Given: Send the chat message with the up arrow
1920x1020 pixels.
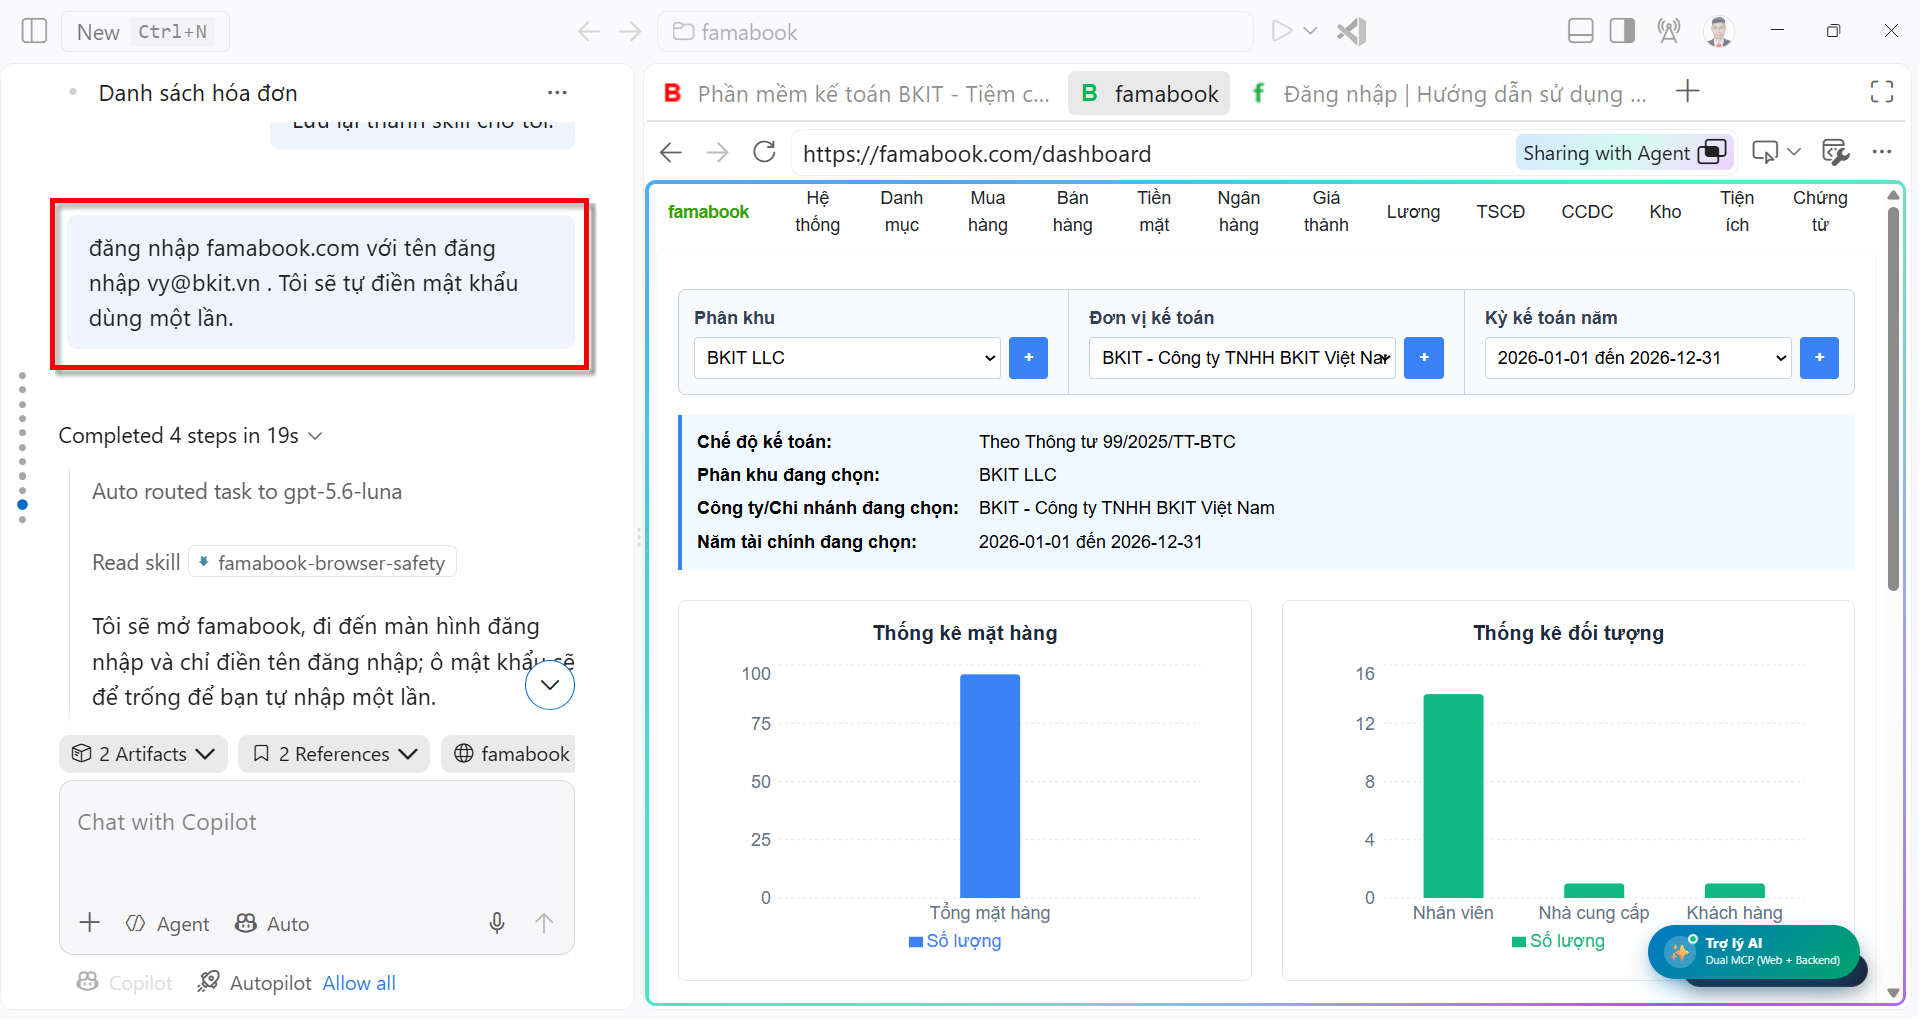Looking at the screenshot, I should click(544, 923).
